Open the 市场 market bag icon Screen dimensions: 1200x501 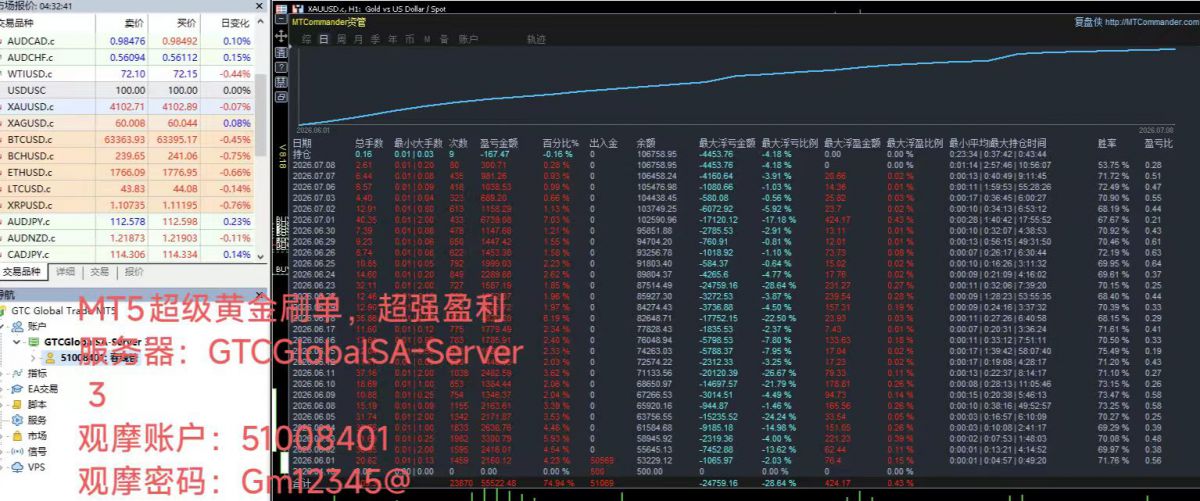(17, 436)
